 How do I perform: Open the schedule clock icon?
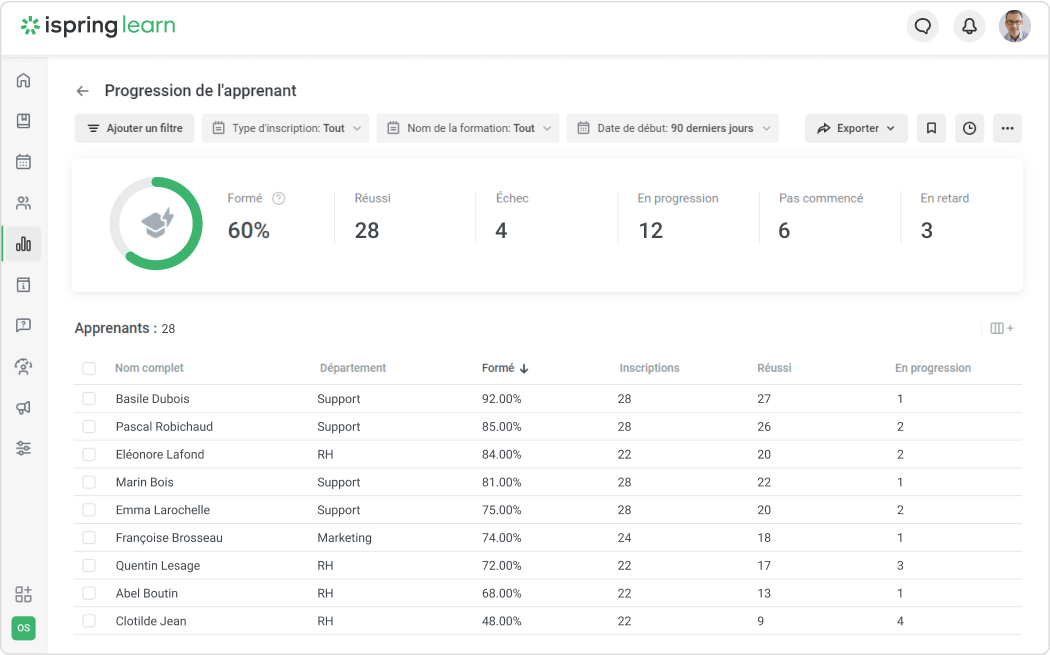(969, 128)
